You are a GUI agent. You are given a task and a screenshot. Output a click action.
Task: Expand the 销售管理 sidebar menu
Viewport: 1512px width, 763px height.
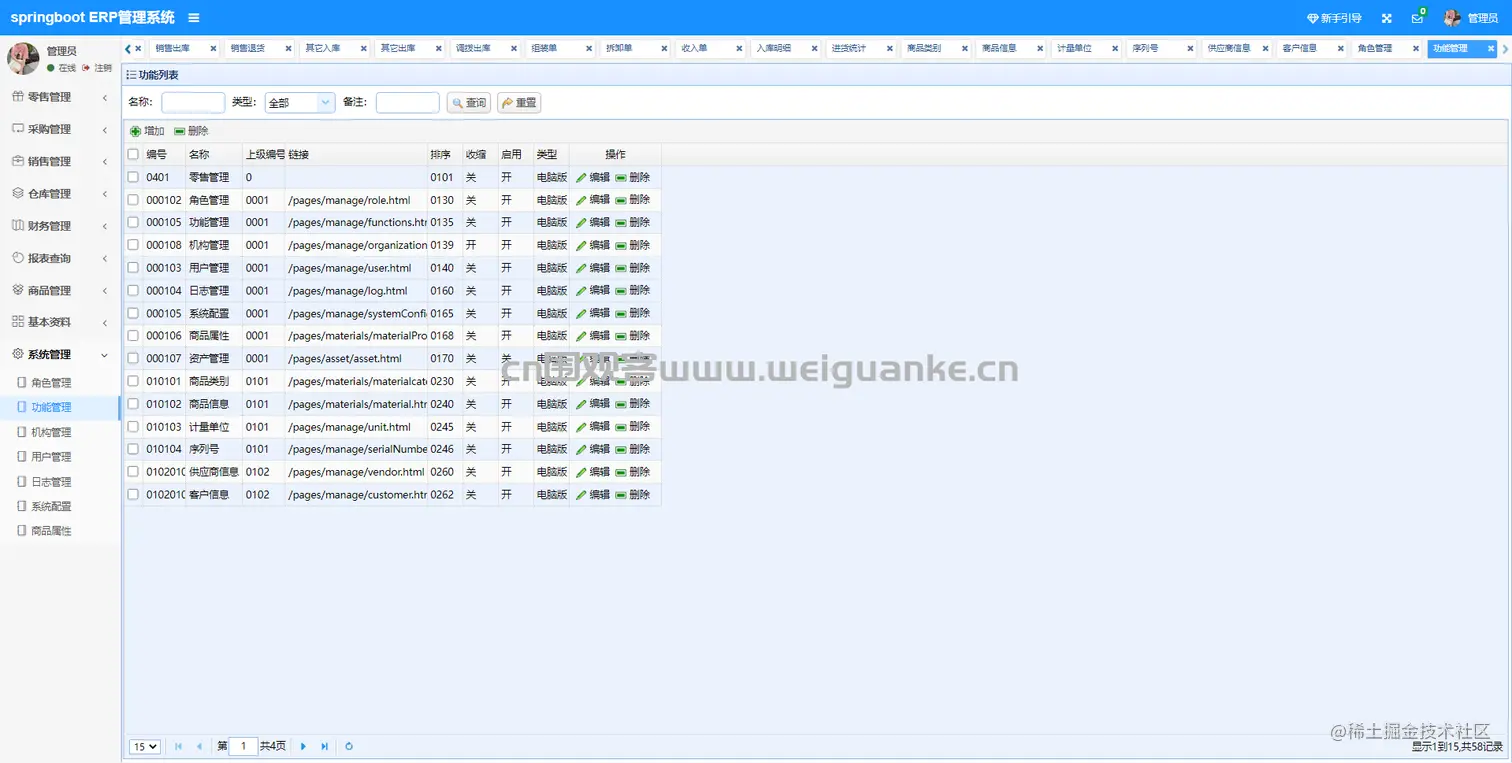coord(60,161)
